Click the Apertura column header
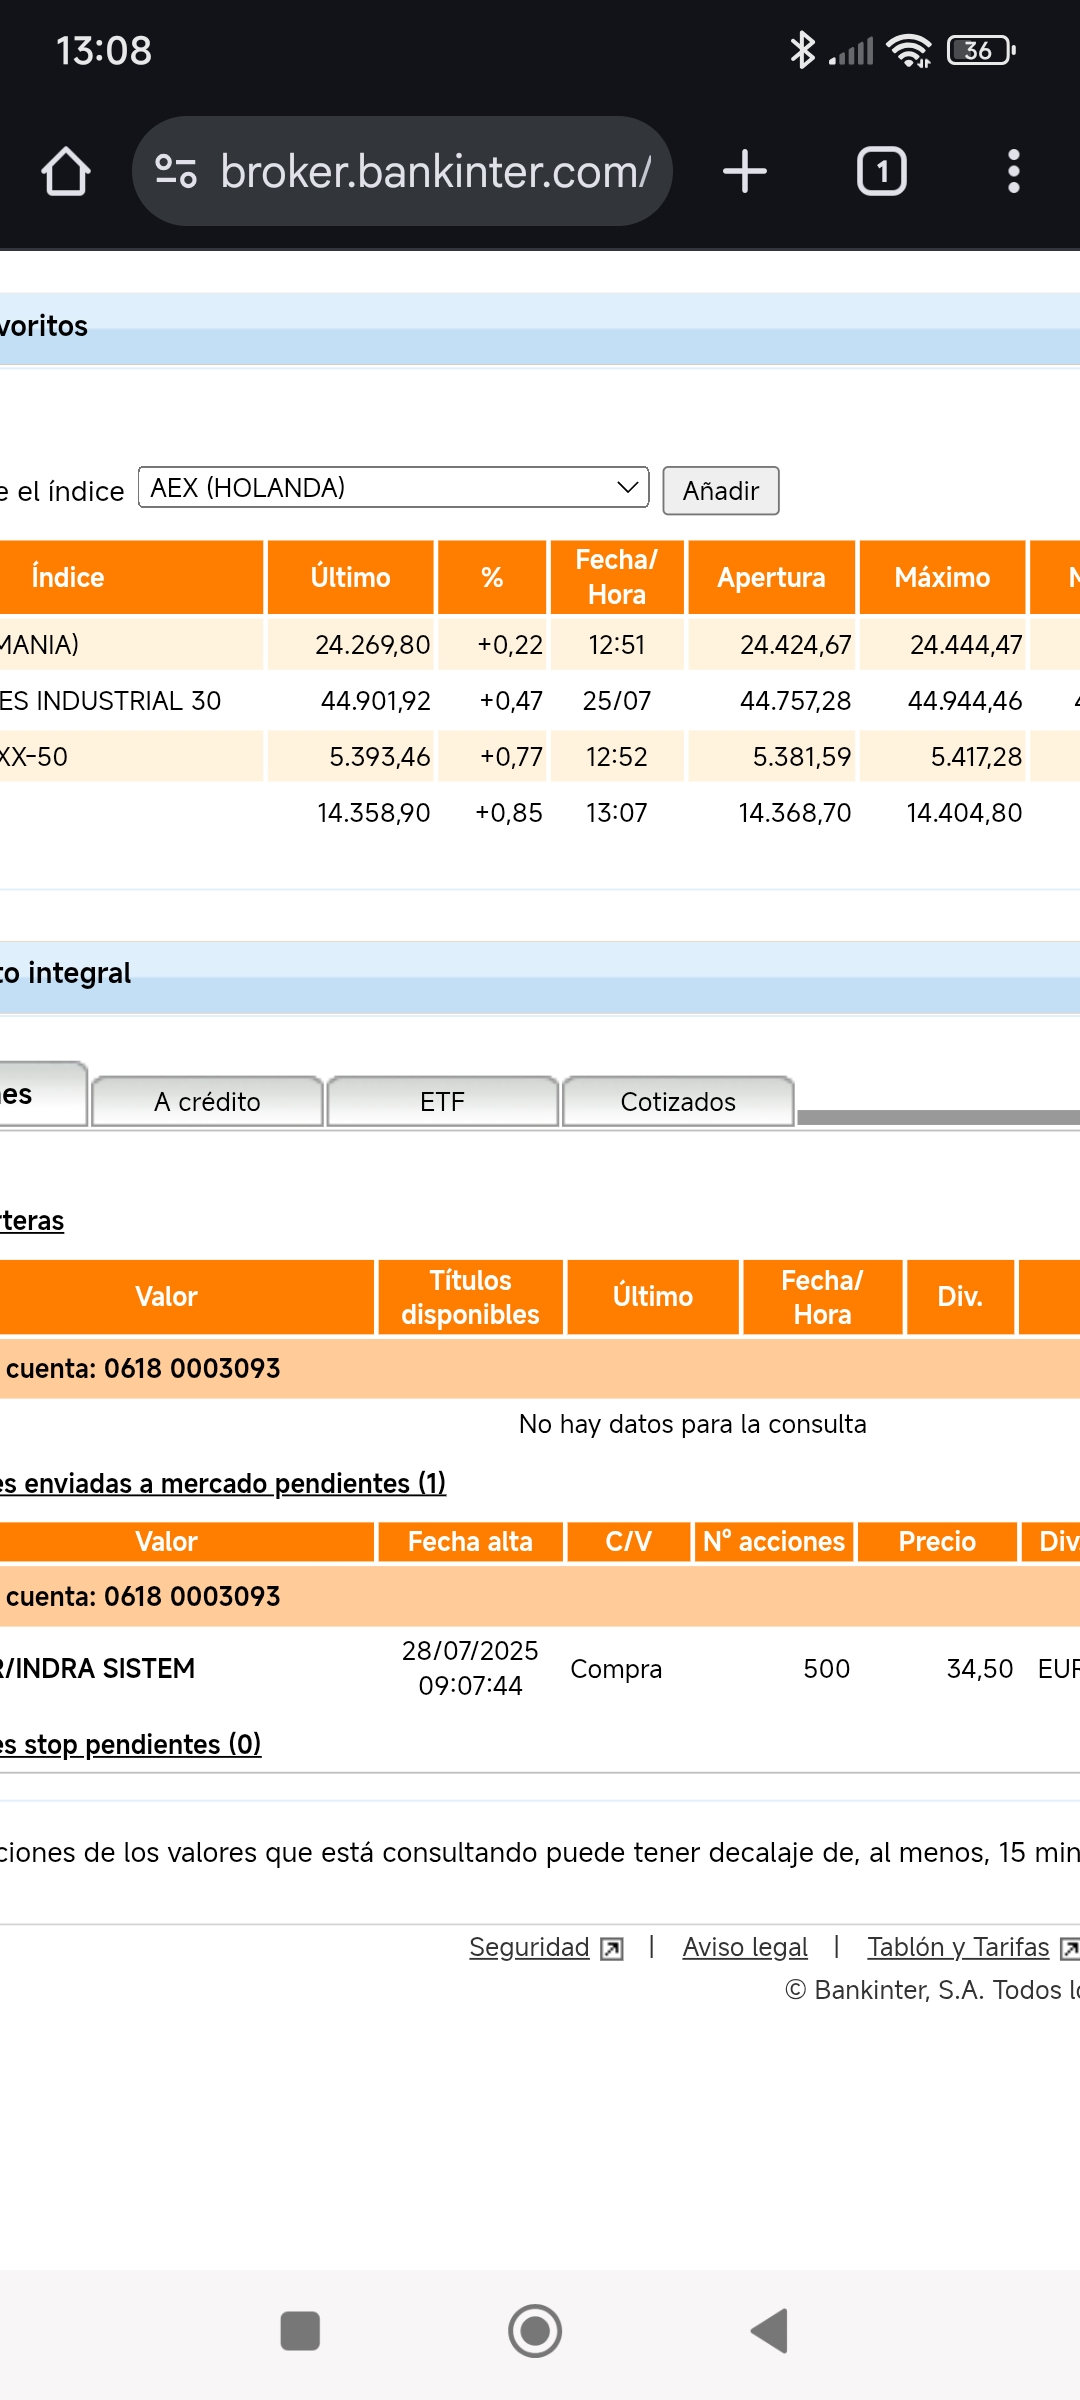The image size is (1080, 2400). pyautogui.click(x=771, y=577)
